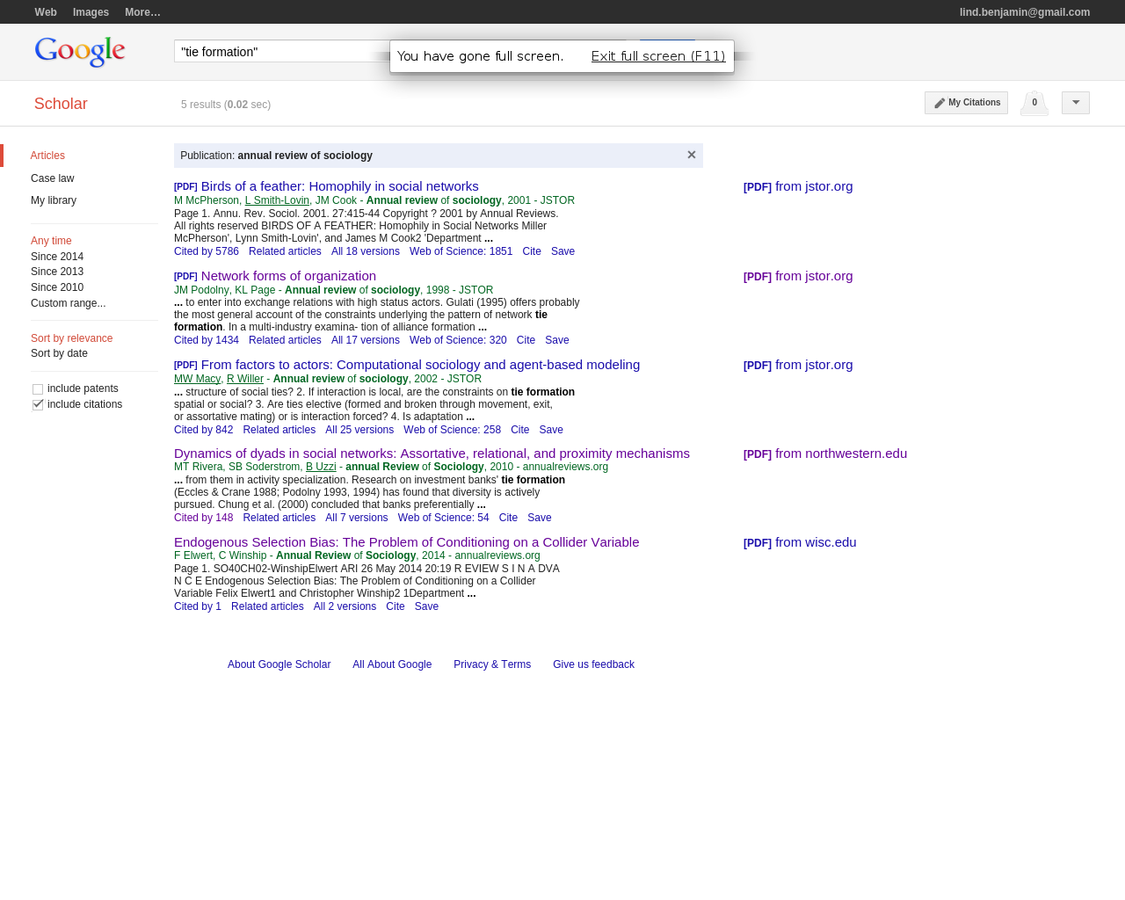Viewport: 1125px width, 900px height.
Task: Click author R Willer
Action: (x=245, y=378)
